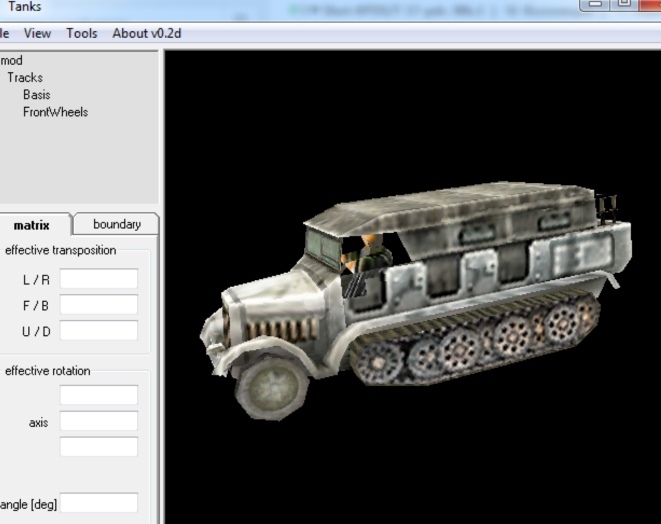Click the U / D transposition field
Viewport: 661px width, 524px height.
coord(99,330)
